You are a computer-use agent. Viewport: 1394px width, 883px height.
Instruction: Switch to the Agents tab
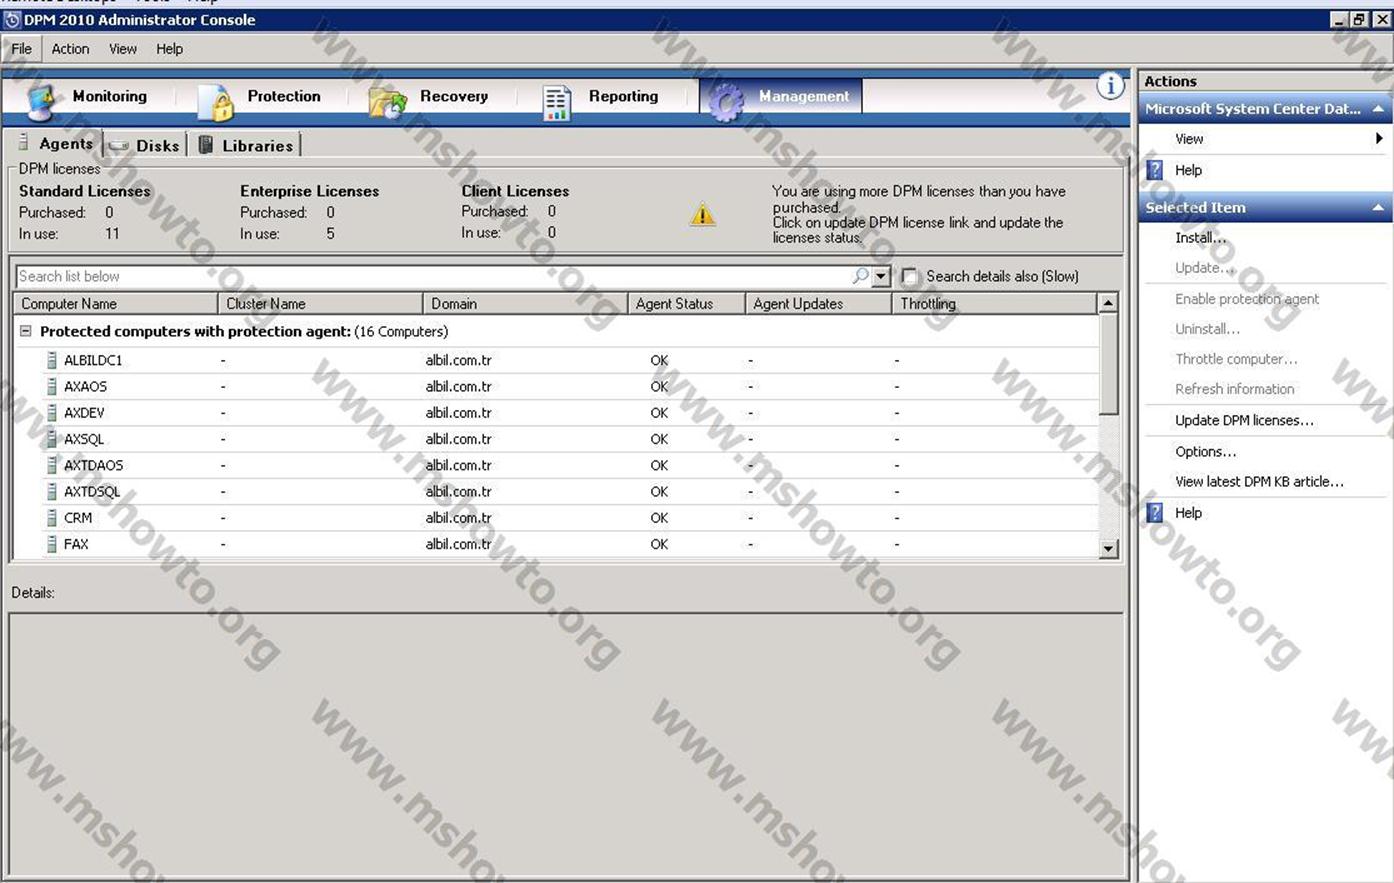point(54,143)
